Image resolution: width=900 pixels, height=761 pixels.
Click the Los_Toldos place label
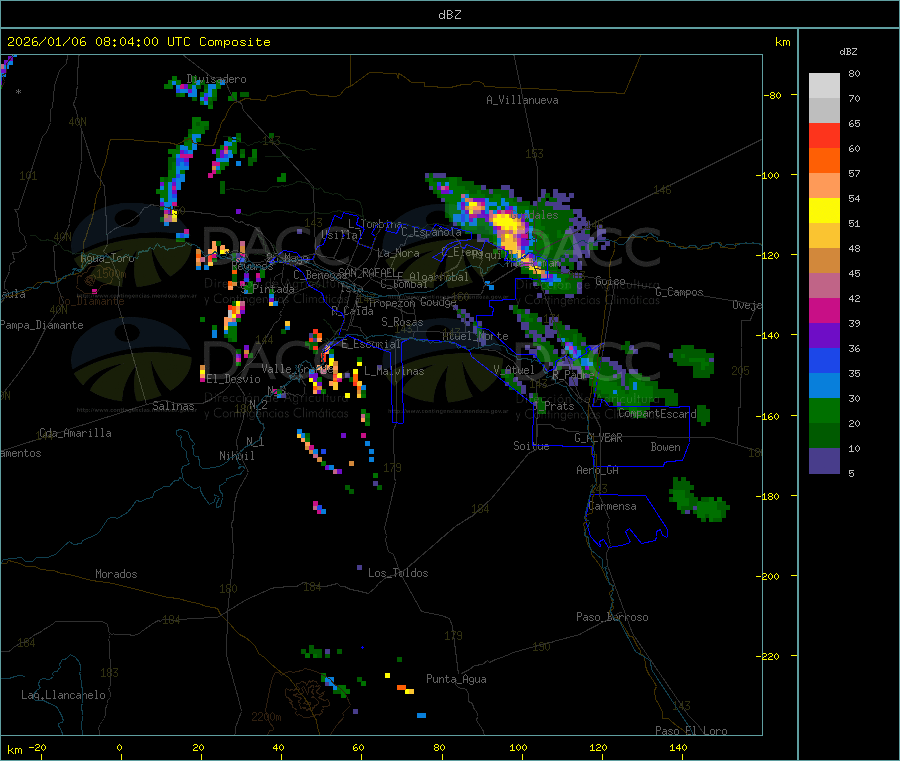point(398,574)
